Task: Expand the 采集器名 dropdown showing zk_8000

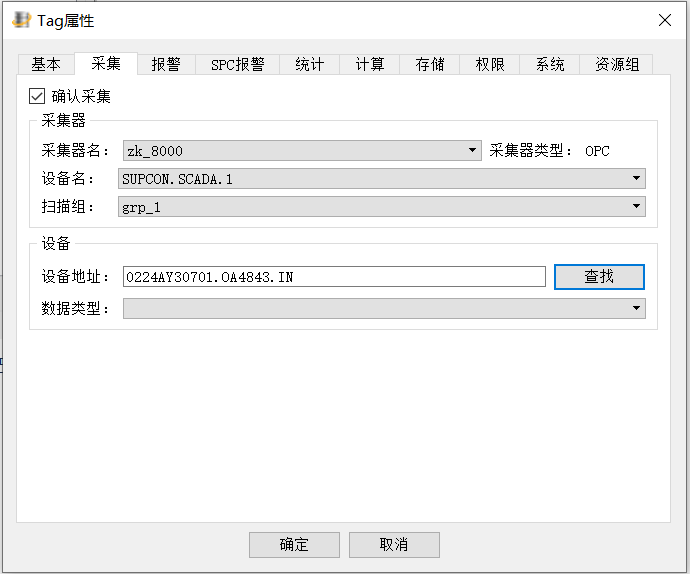Action: tap(302, 151)
